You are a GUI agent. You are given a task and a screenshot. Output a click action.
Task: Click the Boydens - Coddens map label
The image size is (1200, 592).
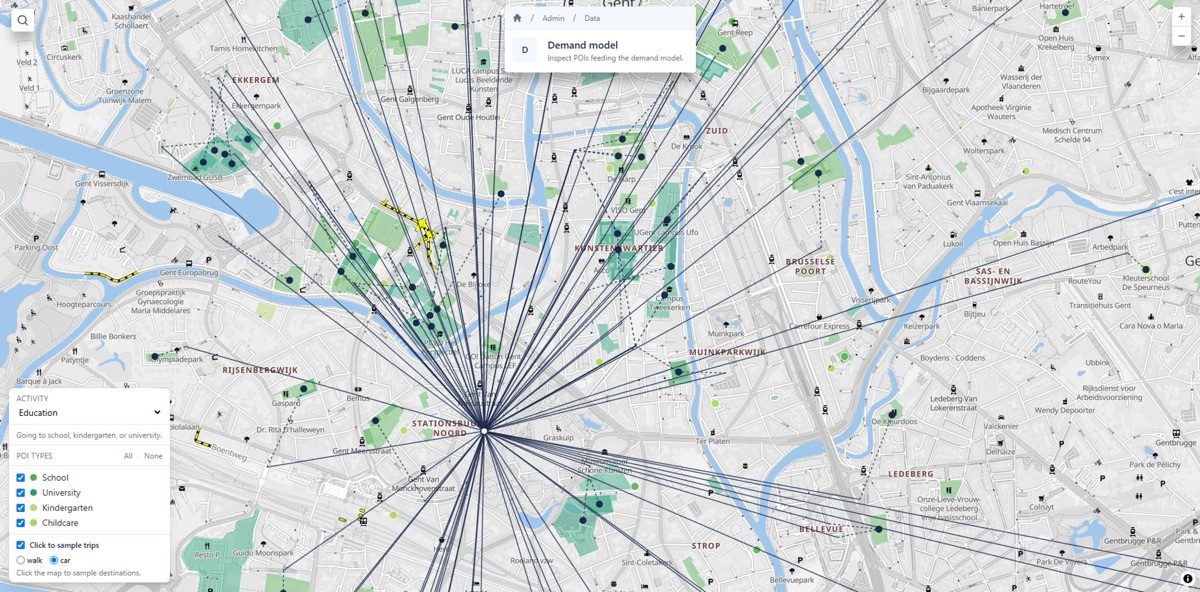coord(952,358)
